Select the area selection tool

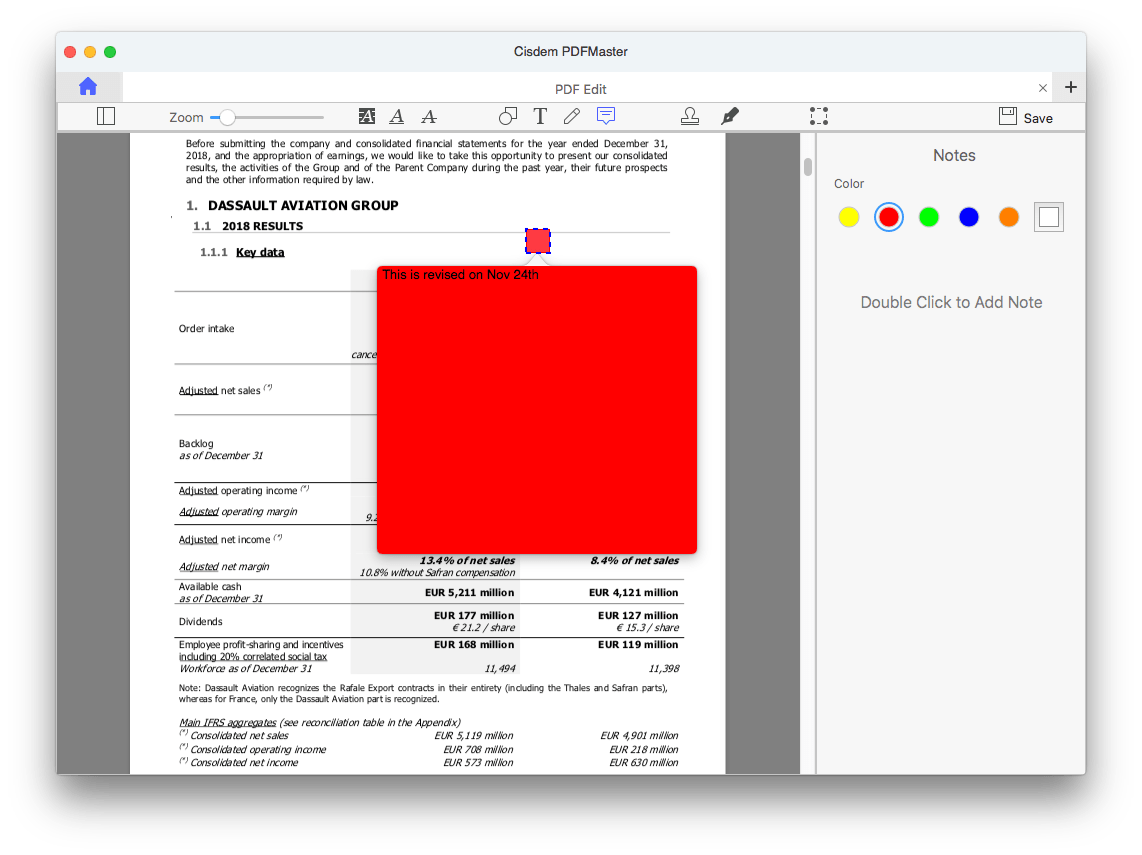[819, 117]
